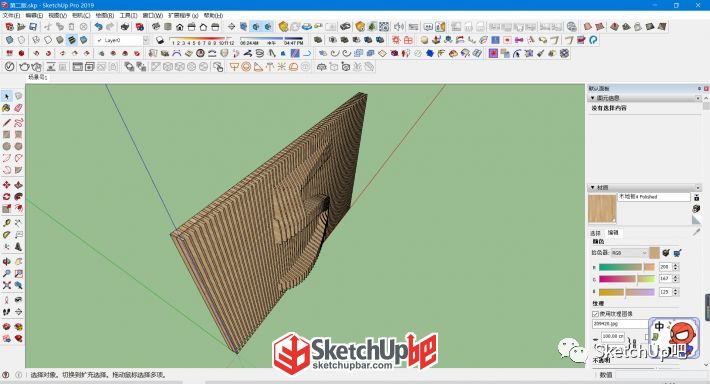Select the Eraser tool in left toolbar
This screenshot has width=710, height=384.
[x=18, y=108]
